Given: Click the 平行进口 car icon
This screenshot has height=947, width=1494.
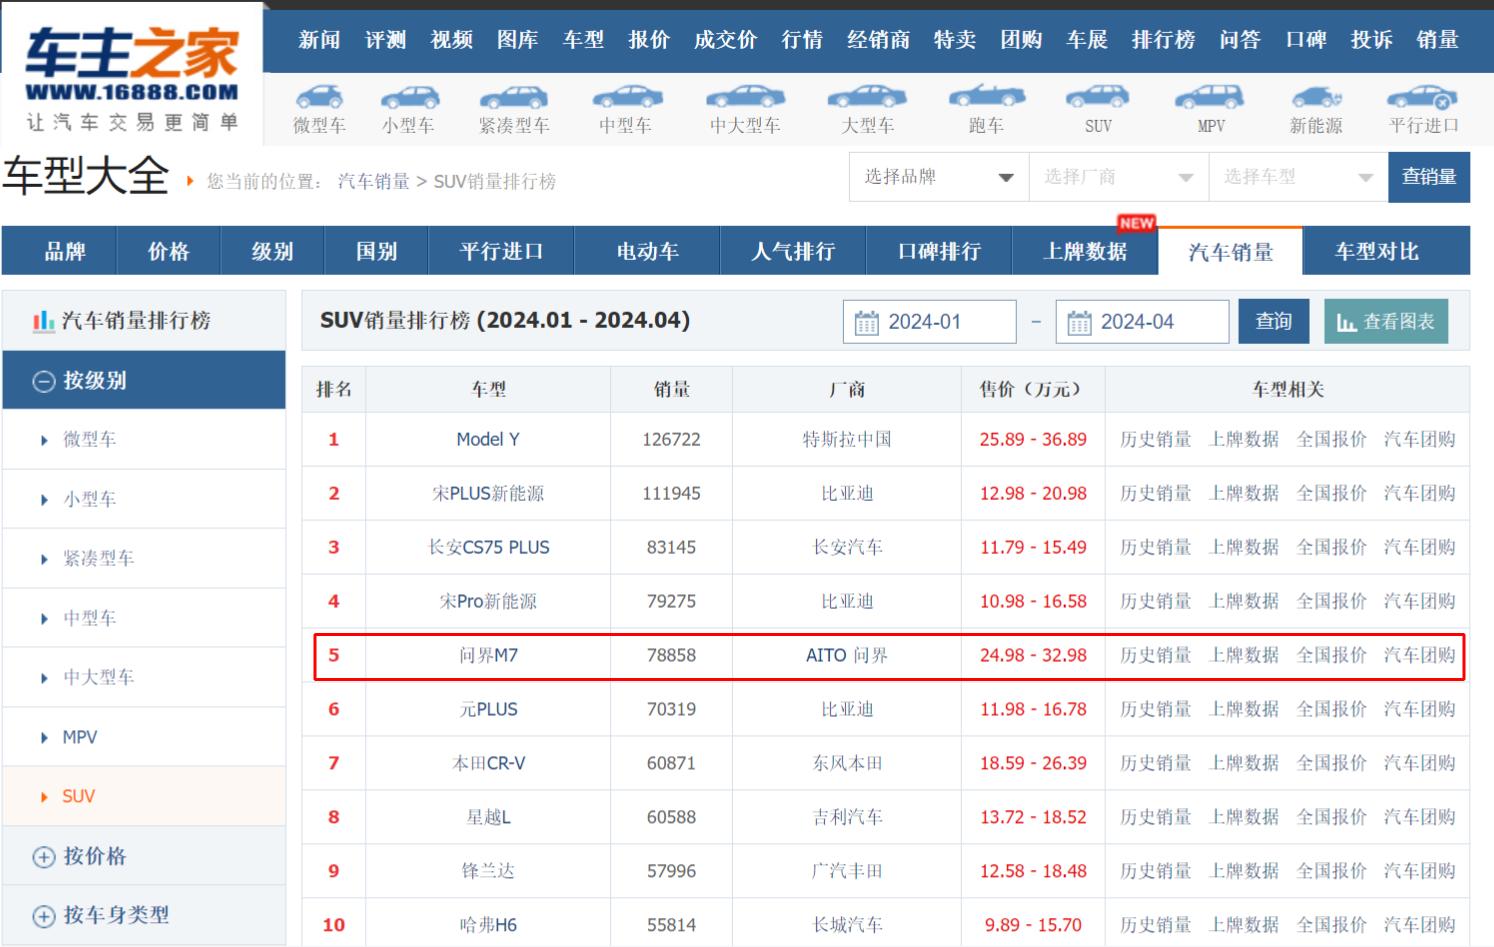Looking at the screenshot, I should (1423, 97).
